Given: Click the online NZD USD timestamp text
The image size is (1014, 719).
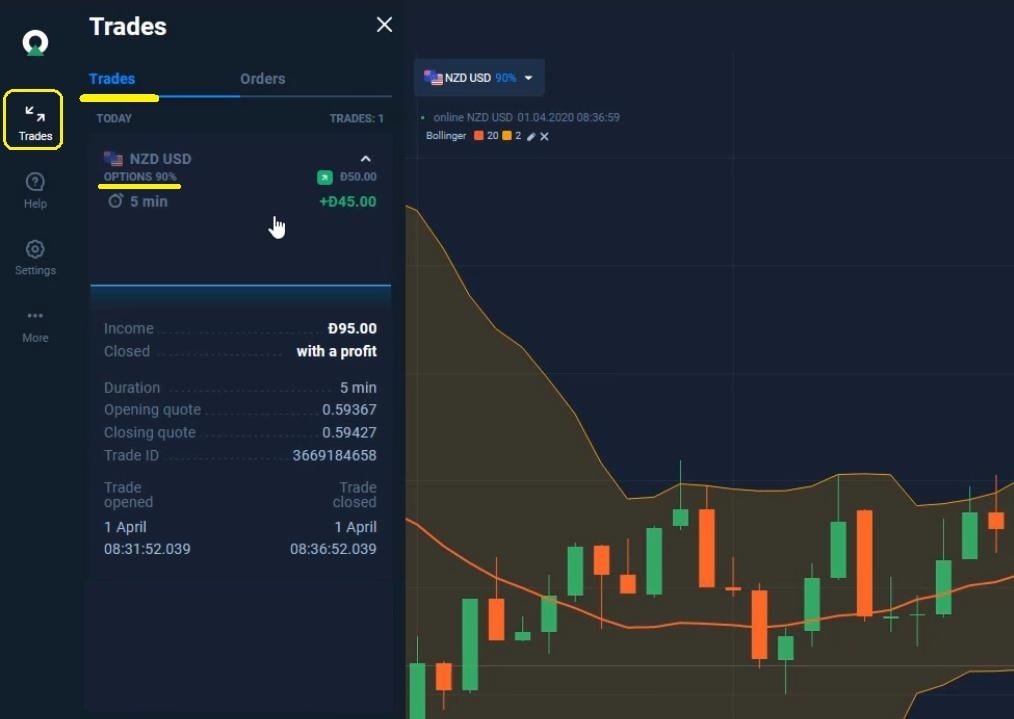Looking at the screenshot, I should tap(526, 117).
